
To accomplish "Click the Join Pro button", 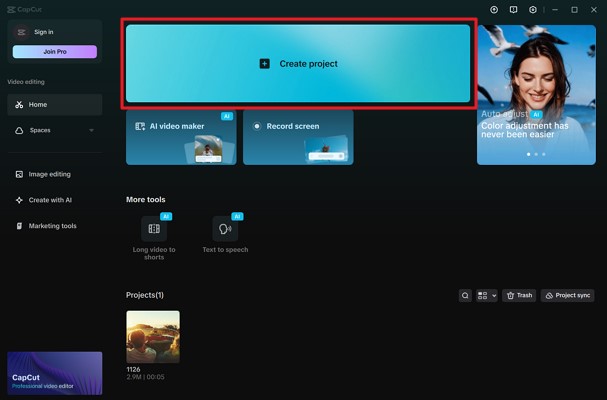I will [54, 51].
